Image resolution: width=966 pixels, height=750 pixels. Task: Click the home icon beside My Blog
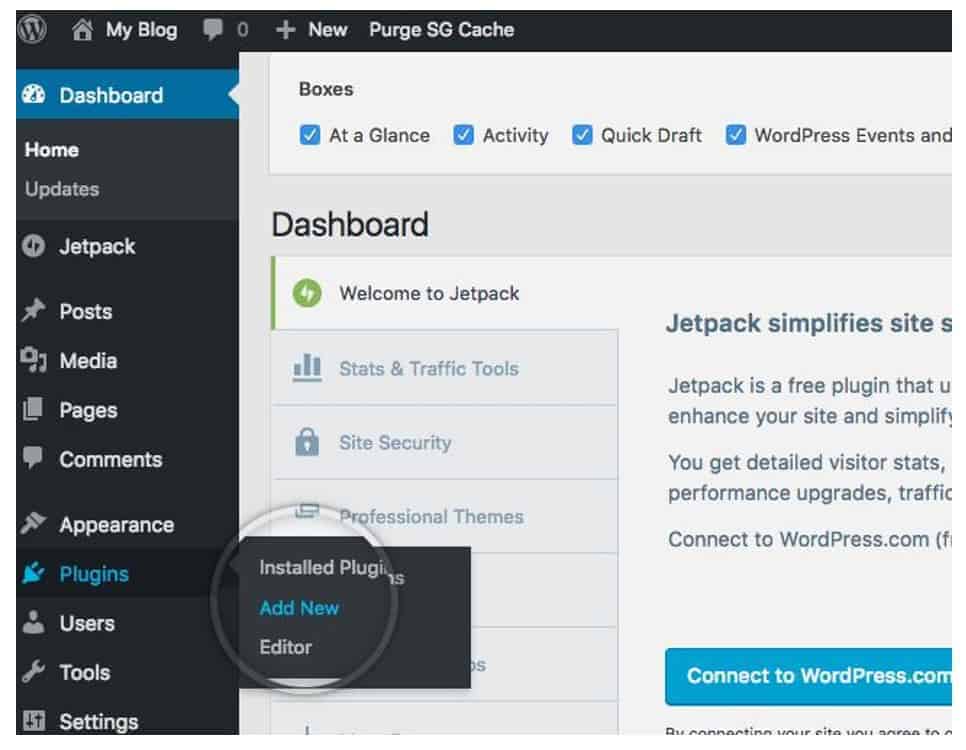[x=82, y=30]
